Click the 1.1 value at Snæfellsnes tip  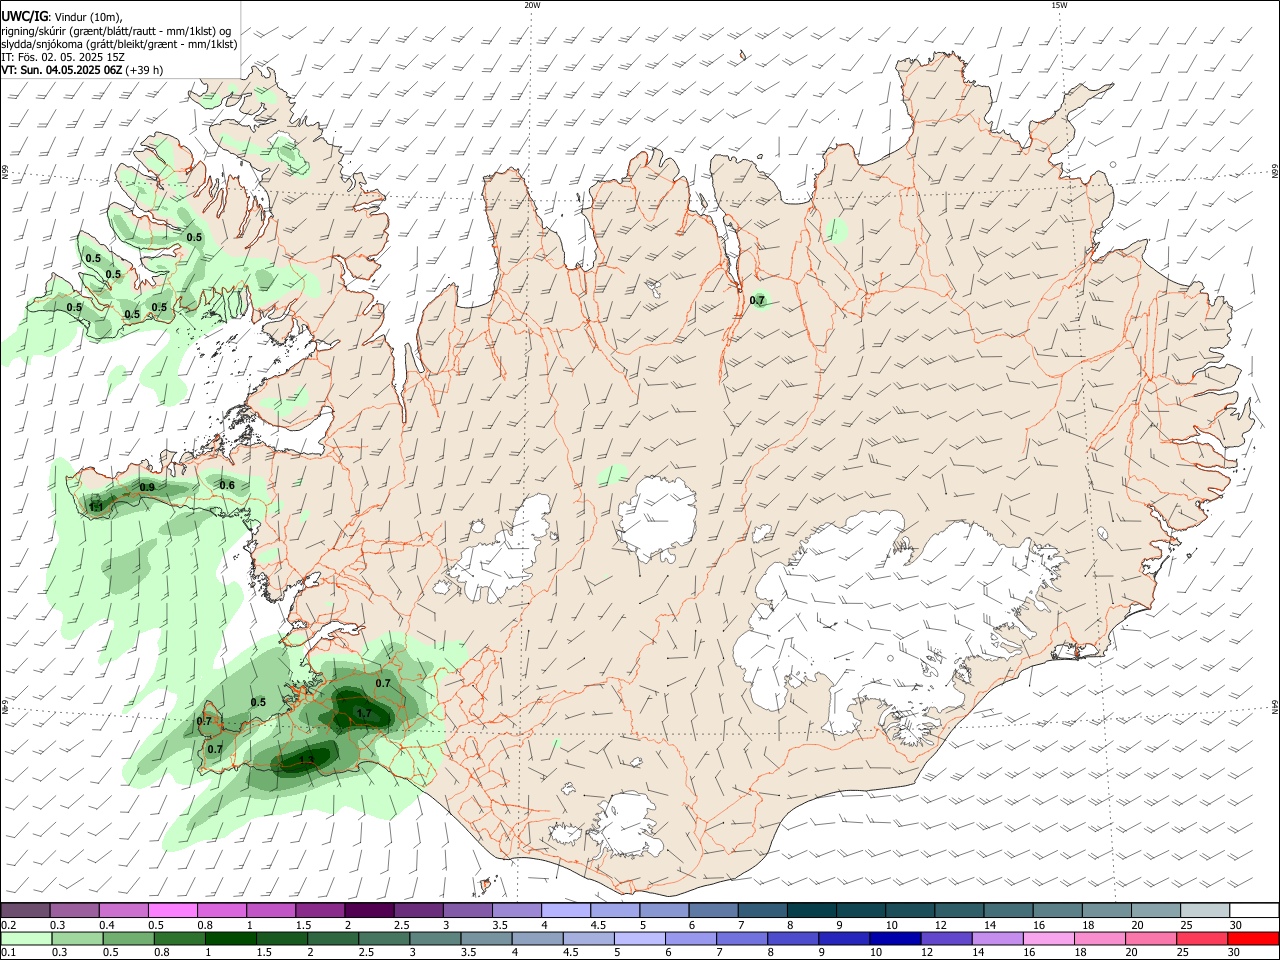pos(97,507)
